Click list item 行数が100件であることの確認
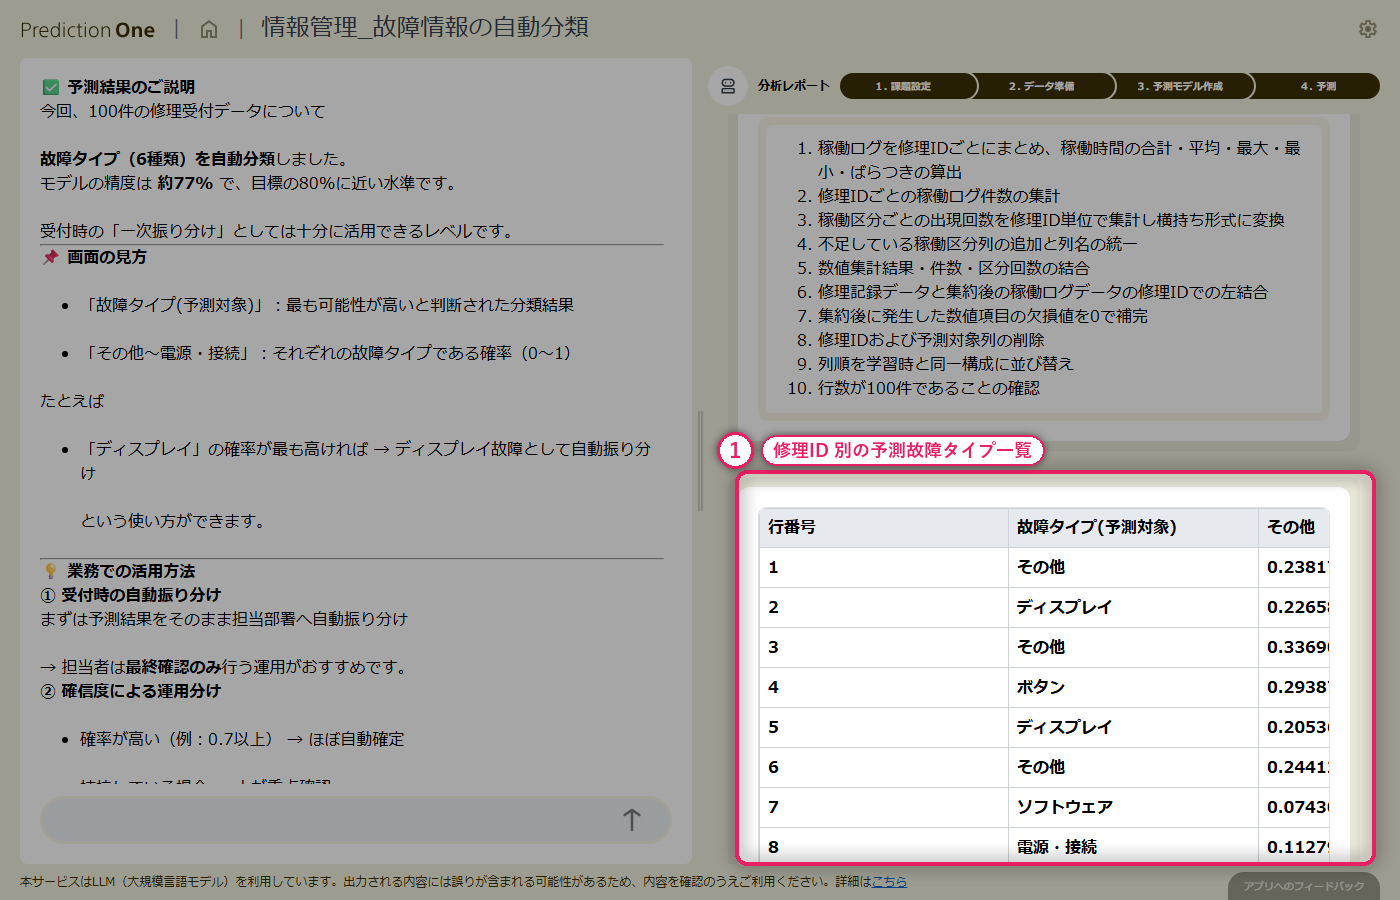Screen dimensions: 1400x900 click(928, 388)
